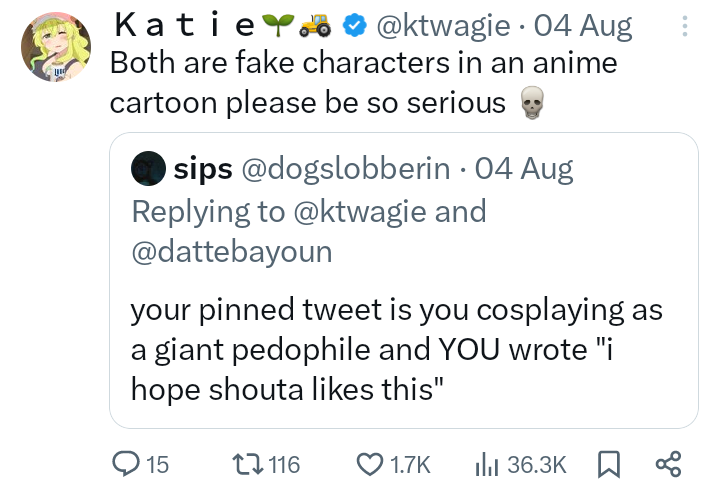Open the @ktwagie handle link
This screenshot has width=720, height=493.
441,26
